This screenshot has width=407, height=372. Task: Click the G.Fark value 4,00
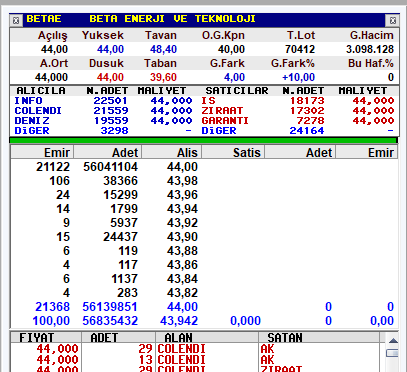(234, 77)
